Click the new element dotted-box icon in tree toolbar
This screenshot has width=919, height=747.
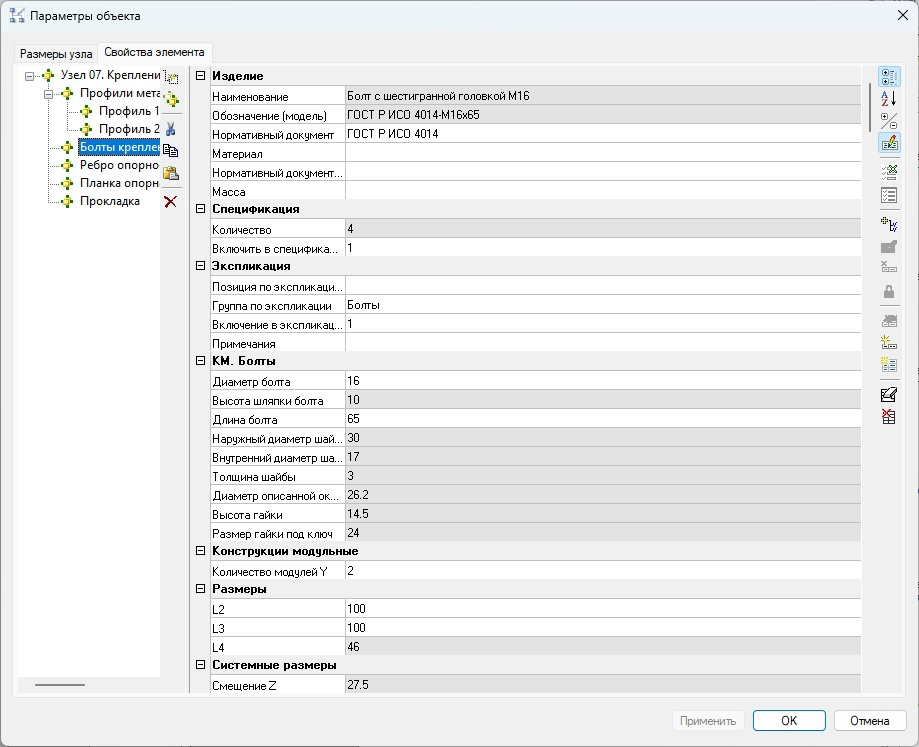click(171, 77)
